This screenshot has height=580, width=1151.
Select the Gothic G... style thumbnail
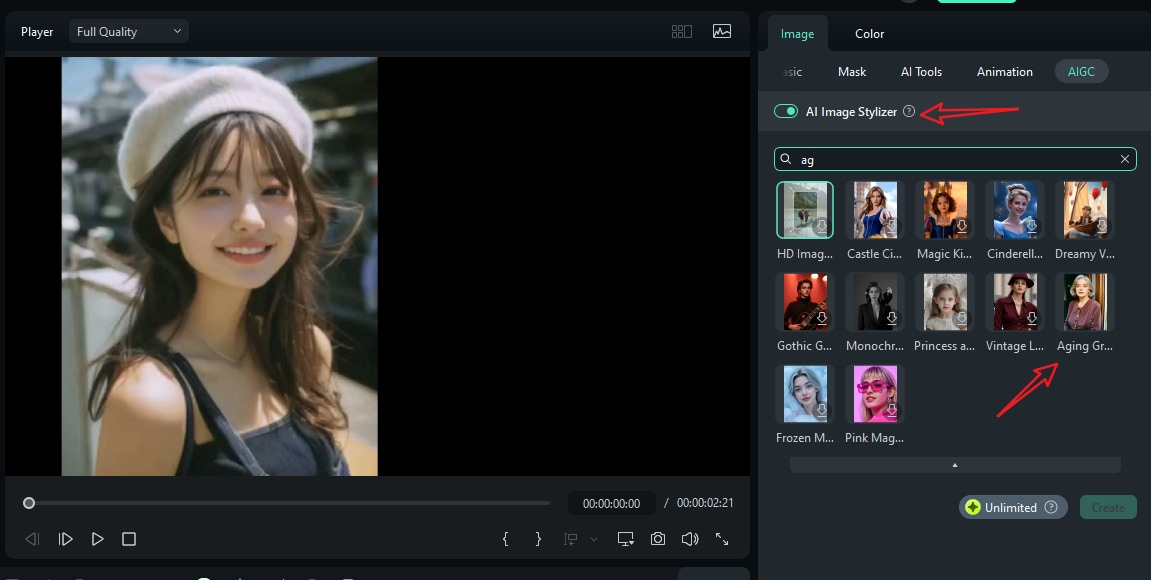click(x=805, y=302)
